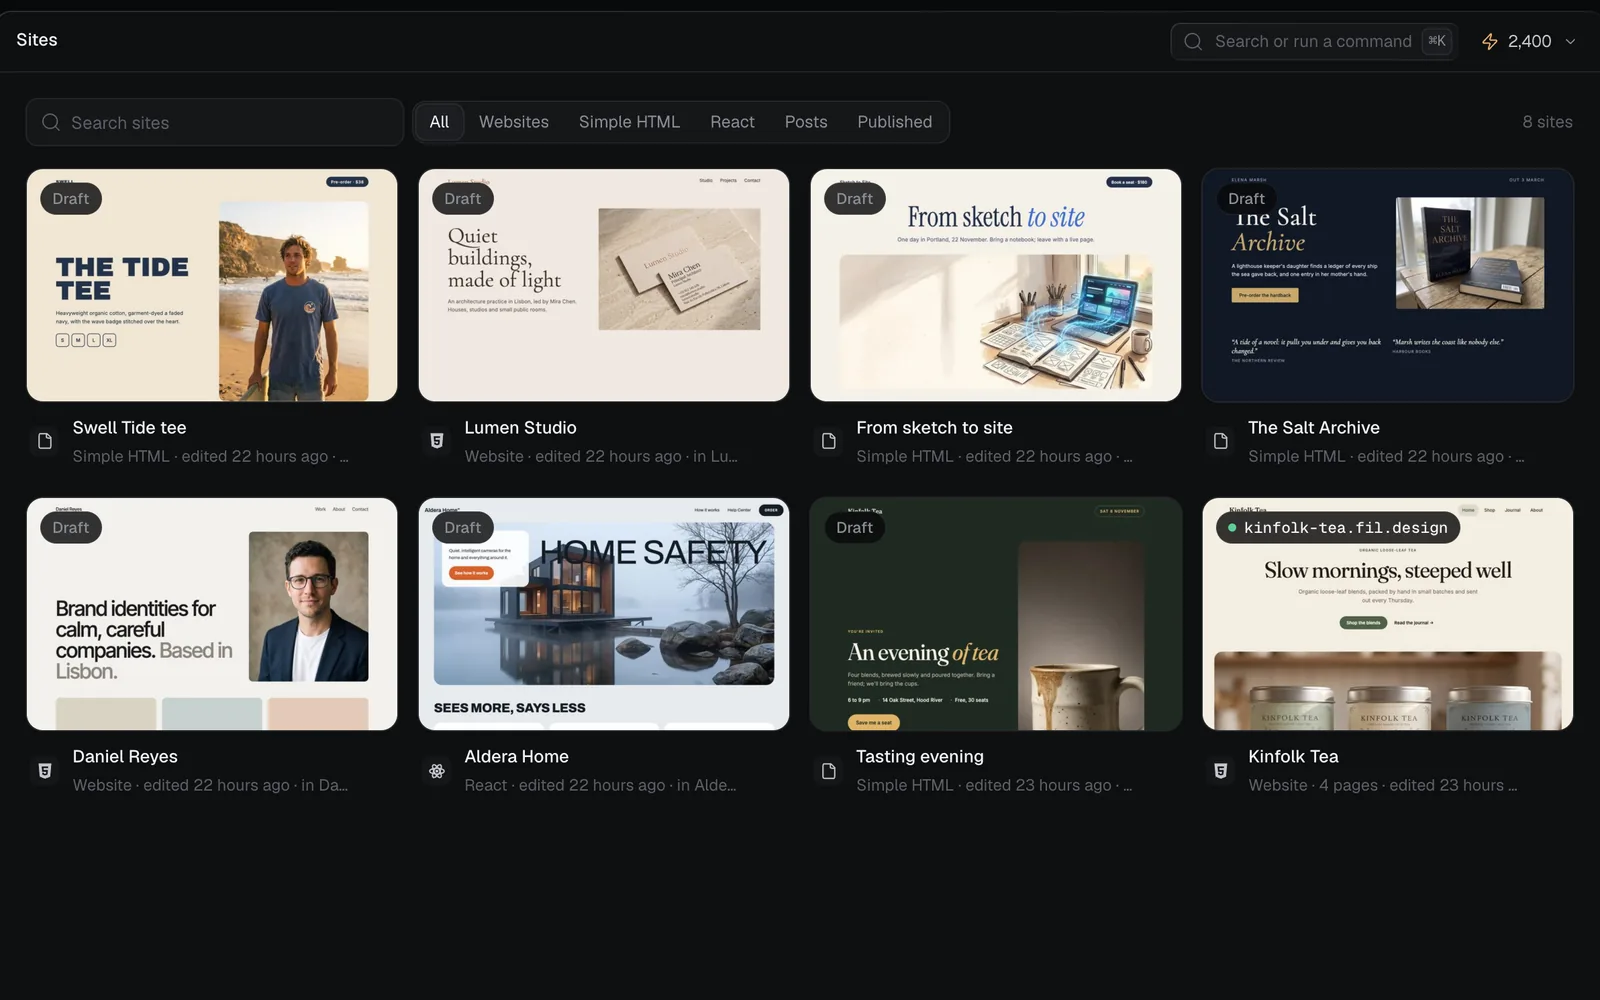
Task: Open the Lumen Studio site thumbnail
Action: click(604, 285)
